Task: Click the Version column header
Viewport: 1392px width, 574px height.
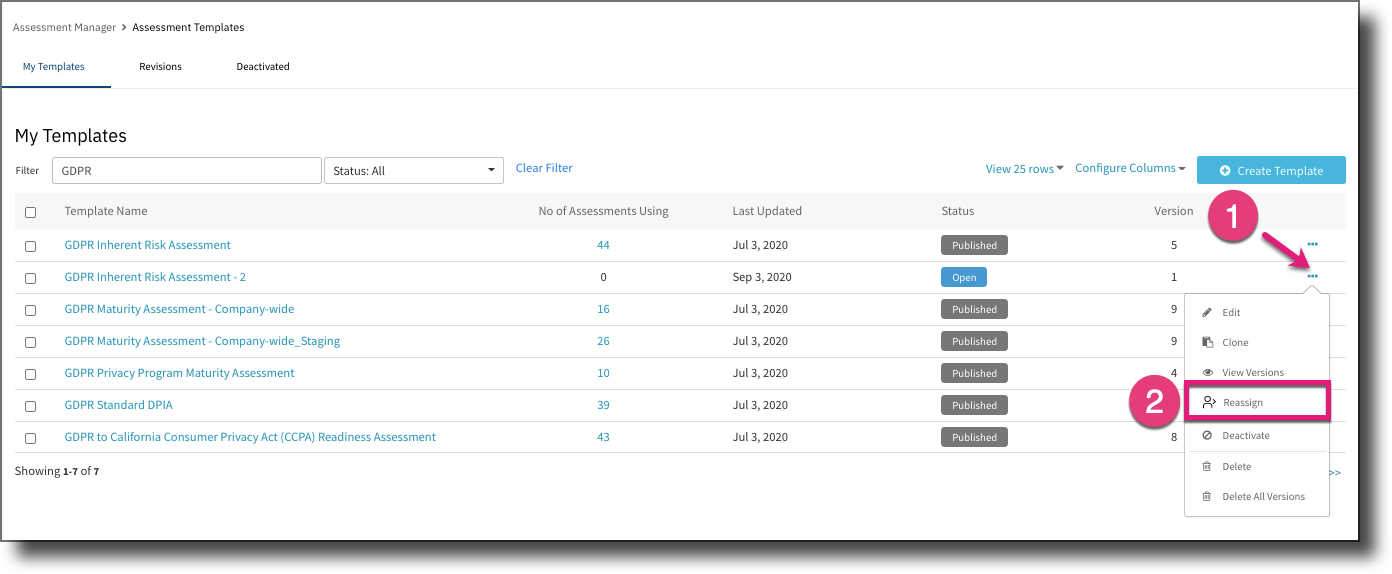Action: coord(1174,211)
